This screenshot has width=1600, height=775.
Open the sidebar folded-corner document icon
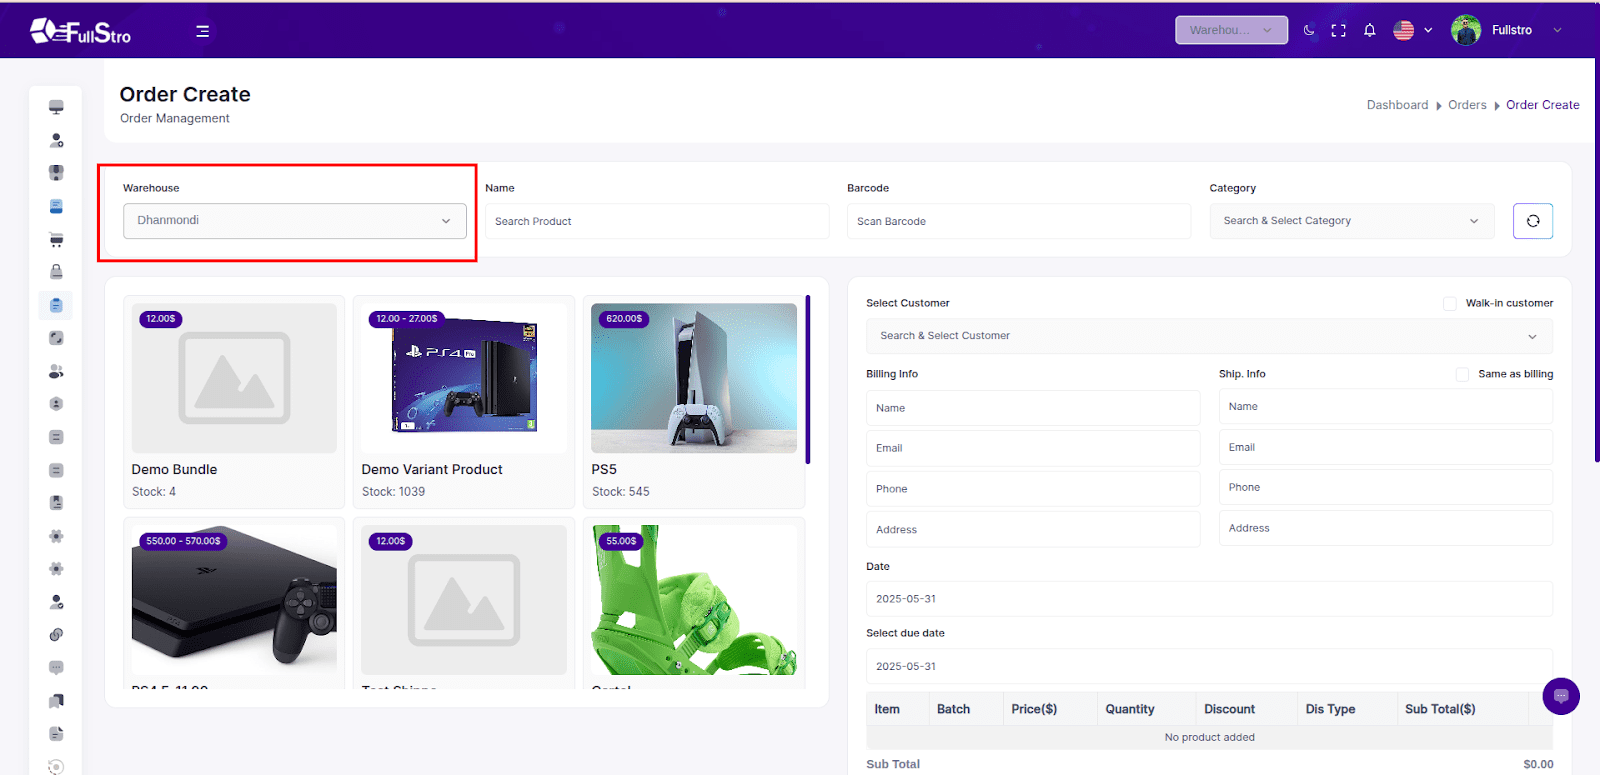point(56,734)
